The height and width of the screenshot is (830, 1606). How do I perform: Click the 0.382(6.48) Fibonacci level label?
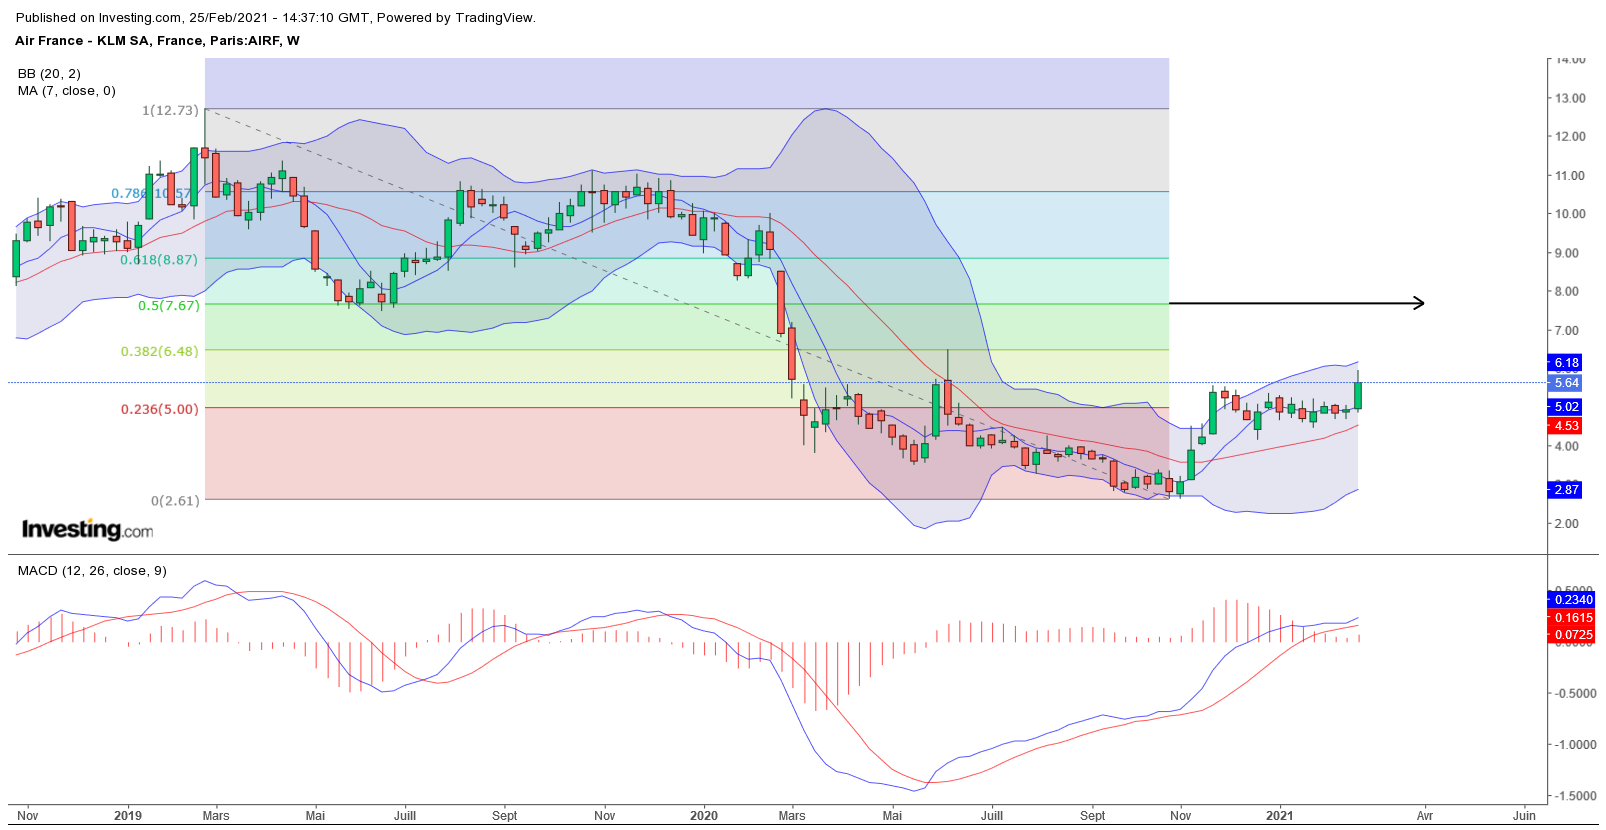click(160, 352)
